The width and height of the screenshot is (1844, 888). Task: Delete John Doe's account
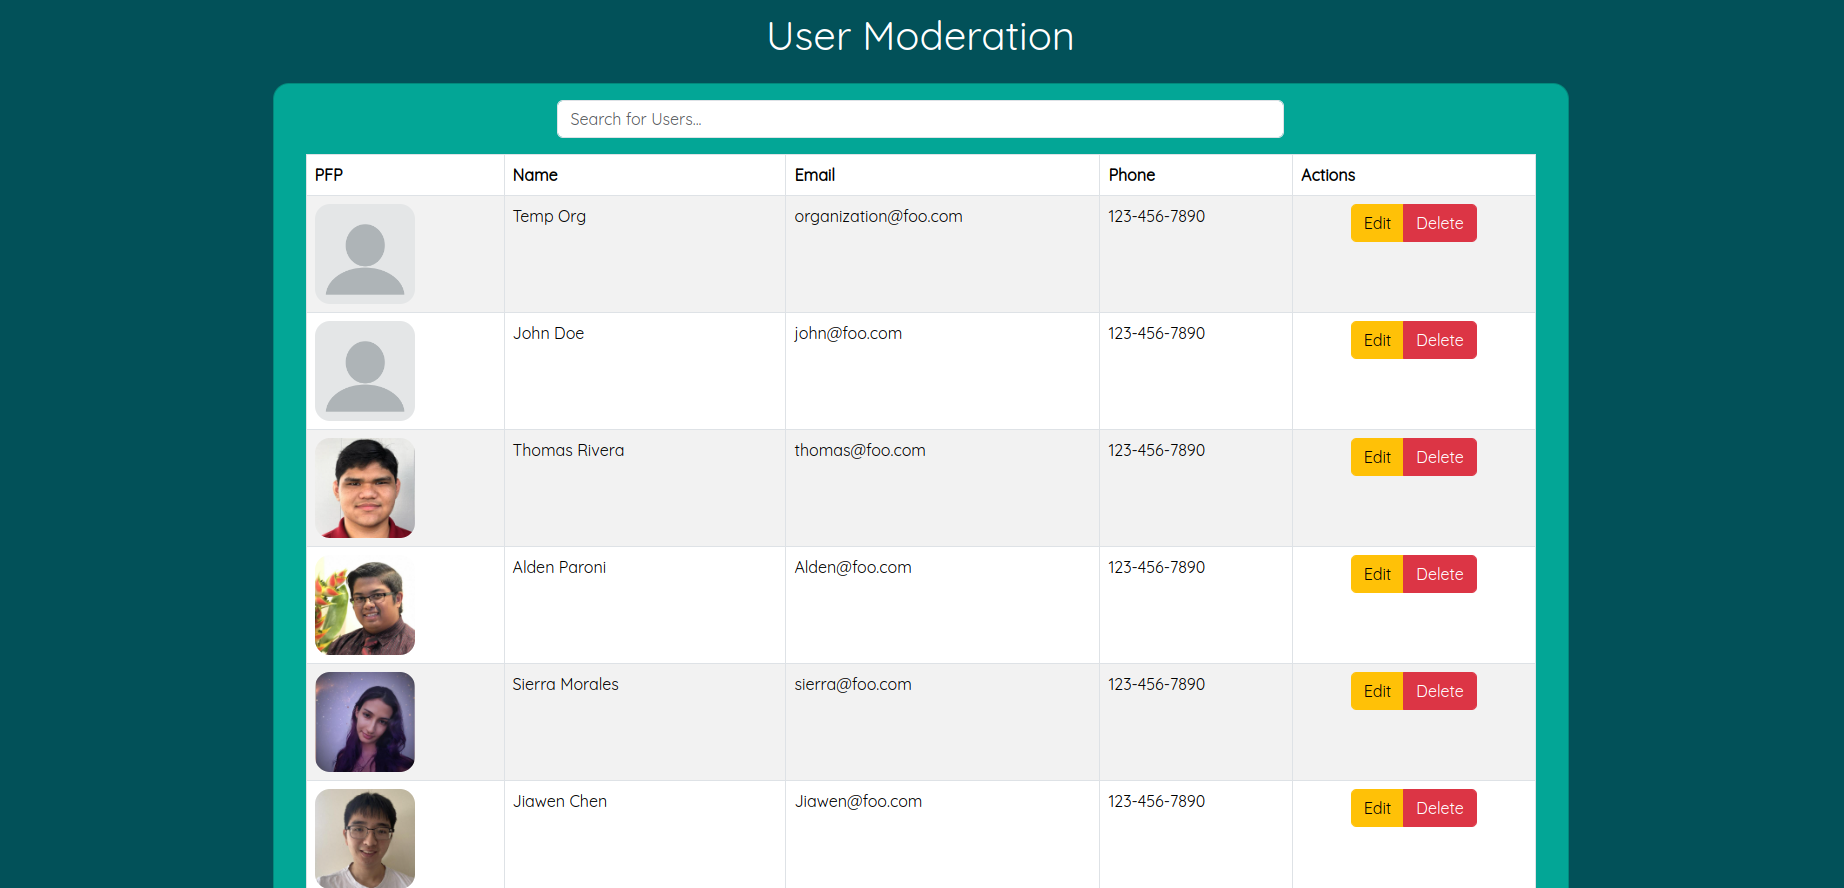click(1439, 340)
